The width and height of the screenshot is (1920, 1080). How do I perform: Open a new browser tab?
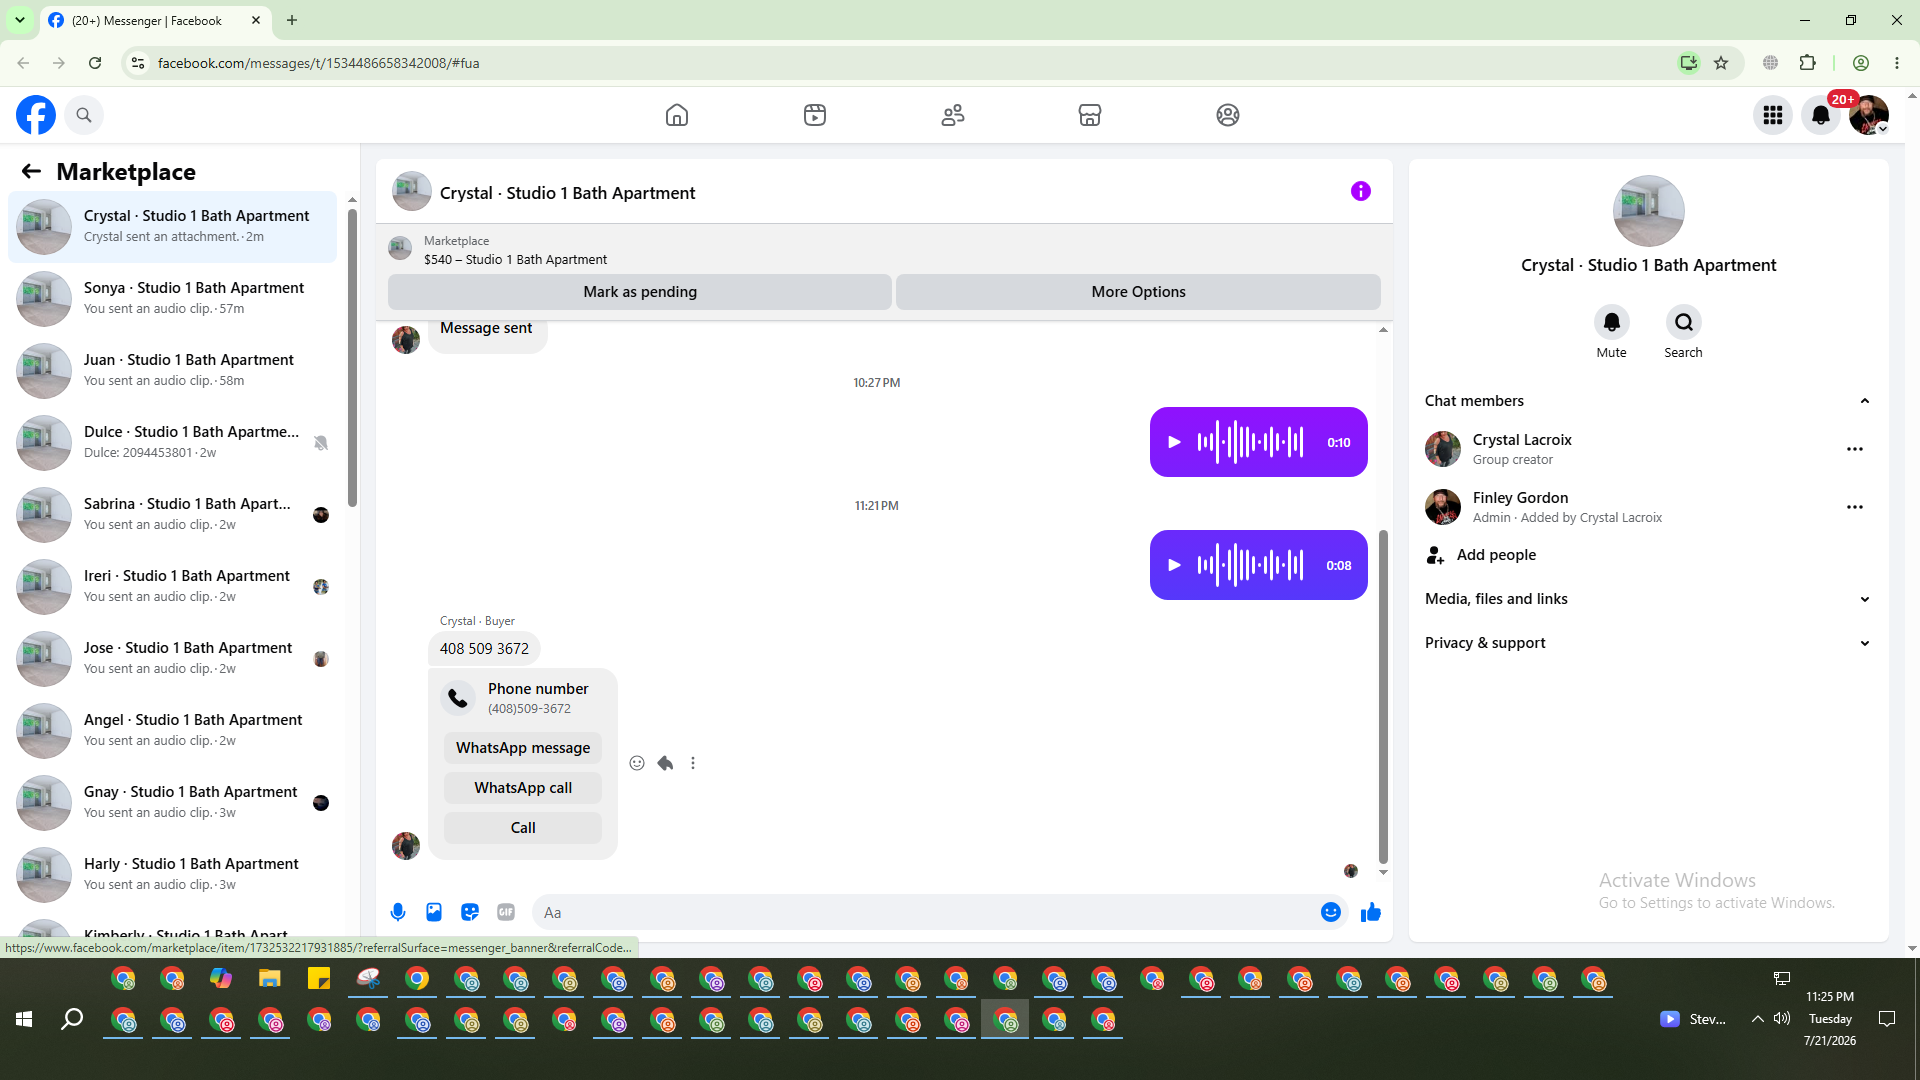pyautogui.click(x=292, y=20)
